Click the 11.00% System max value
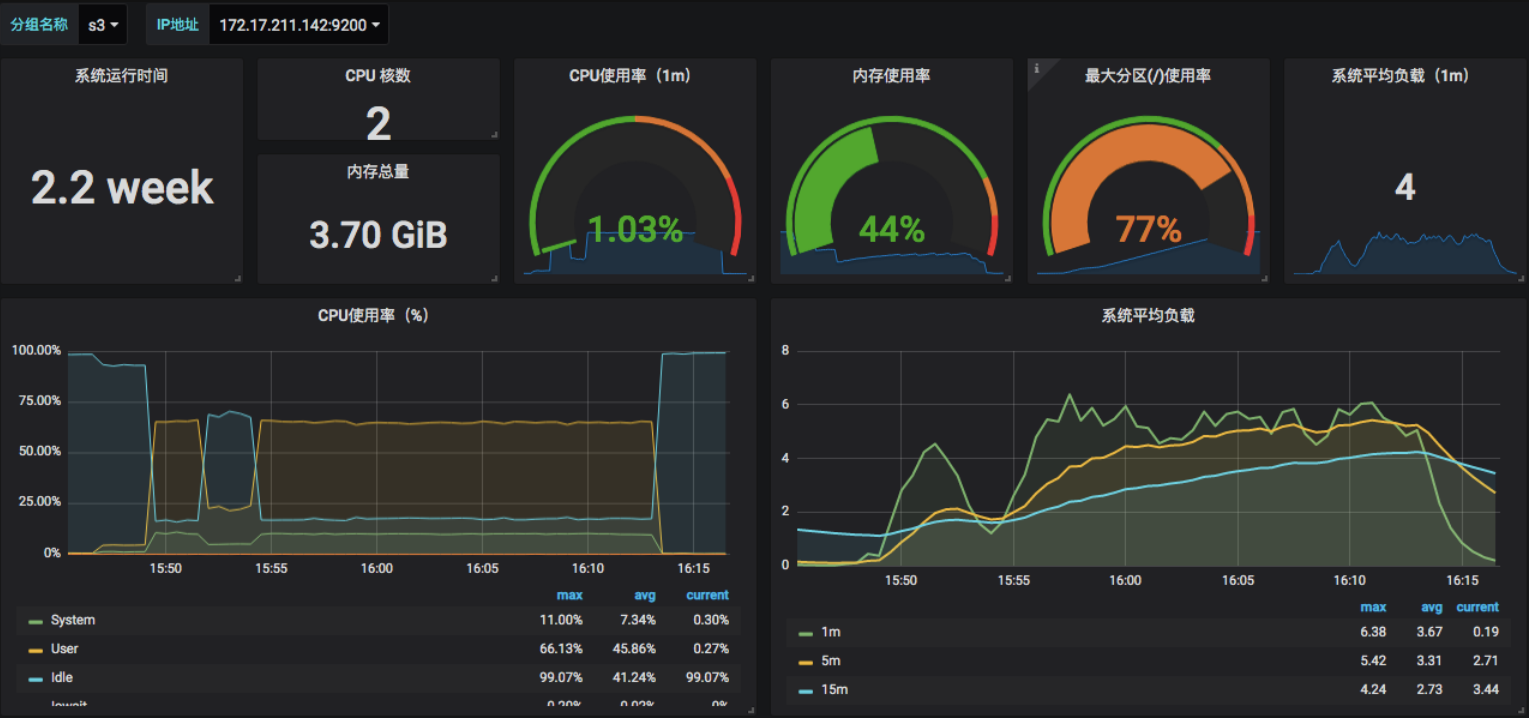The width and height of the screenshot is (1529, 718). coord(563,620)
